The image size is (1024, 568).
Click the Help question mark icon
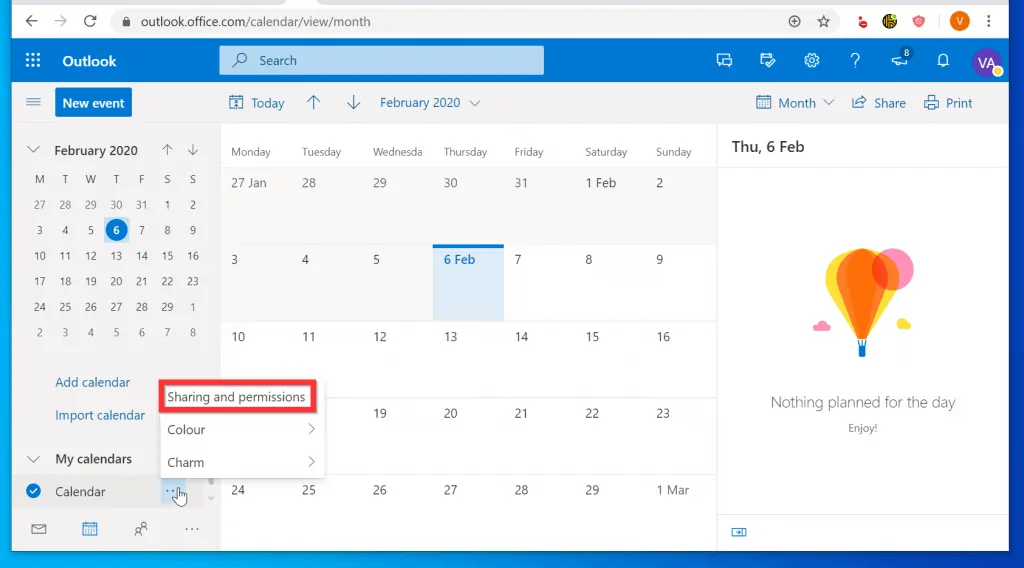(855, 61)
